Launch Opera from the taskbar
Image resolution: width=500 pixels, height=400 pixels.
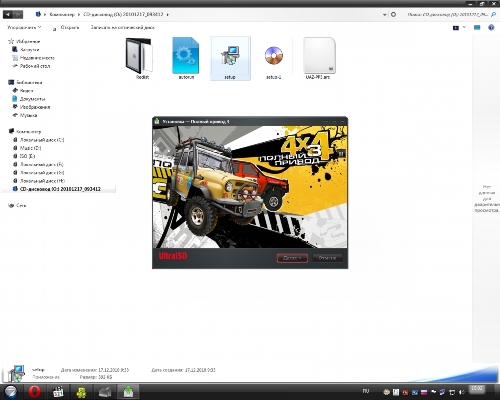[x=35, y=392]
